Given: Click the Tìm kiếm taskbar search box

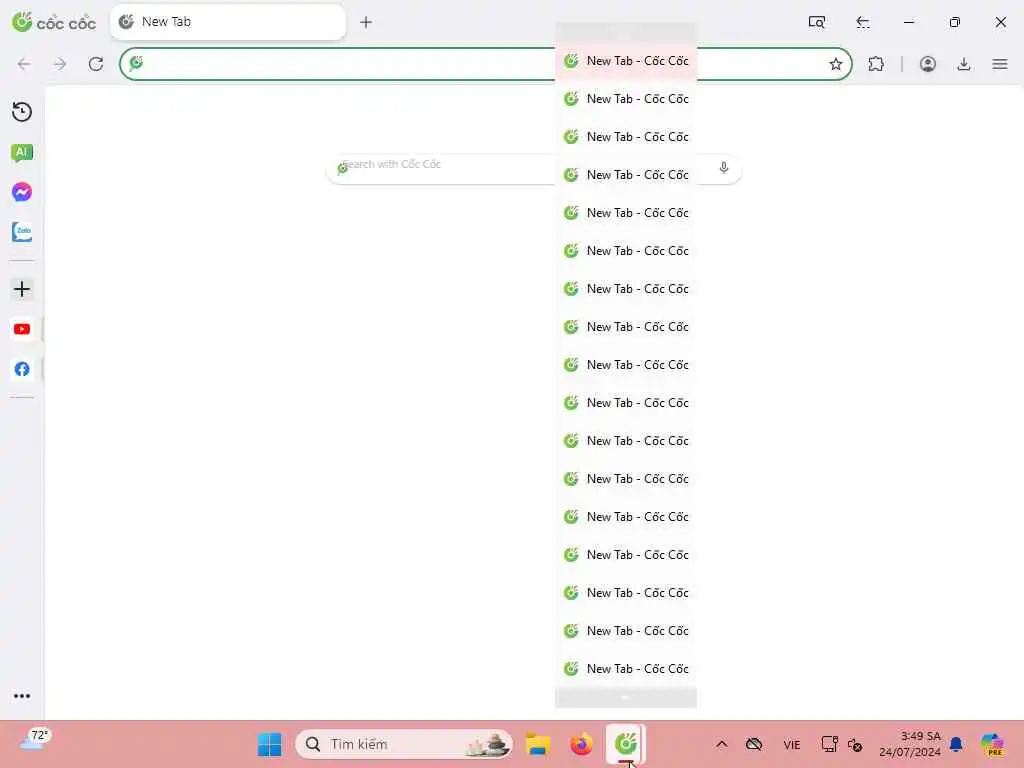Looking at the screenshot, I should tap(404, 744).
